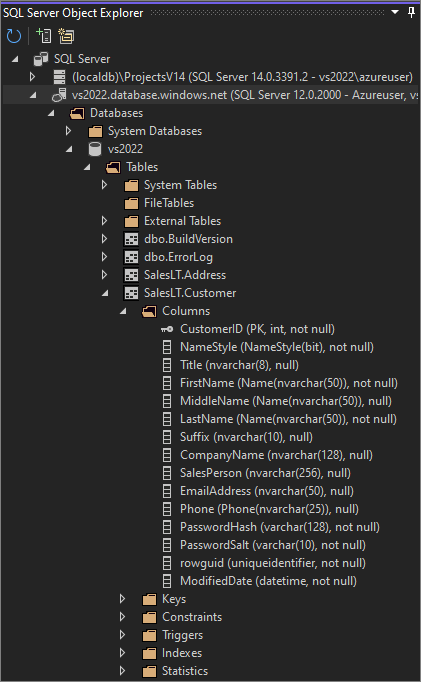Collapse the SalesLT.Customer table node
Image resolution: width=421 pixels, height=682 pixels.
pyautogui.click(x=106, y=293)
